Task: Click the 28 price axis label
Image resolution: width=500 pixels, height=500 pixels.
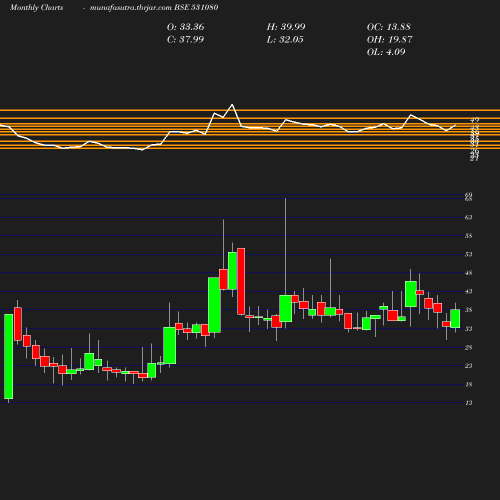Action: click(469, 348)
